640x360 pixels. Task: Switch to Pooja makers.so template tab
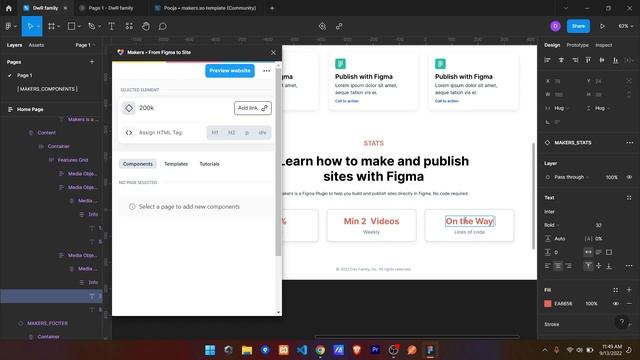210,8
